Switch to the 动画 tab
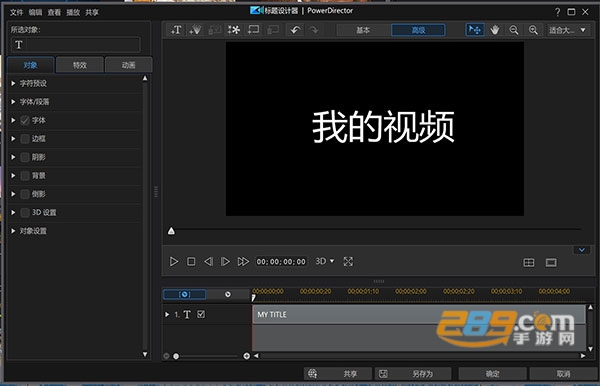The height and width of the screenshot is (386, 600). (x=129, y=65)
